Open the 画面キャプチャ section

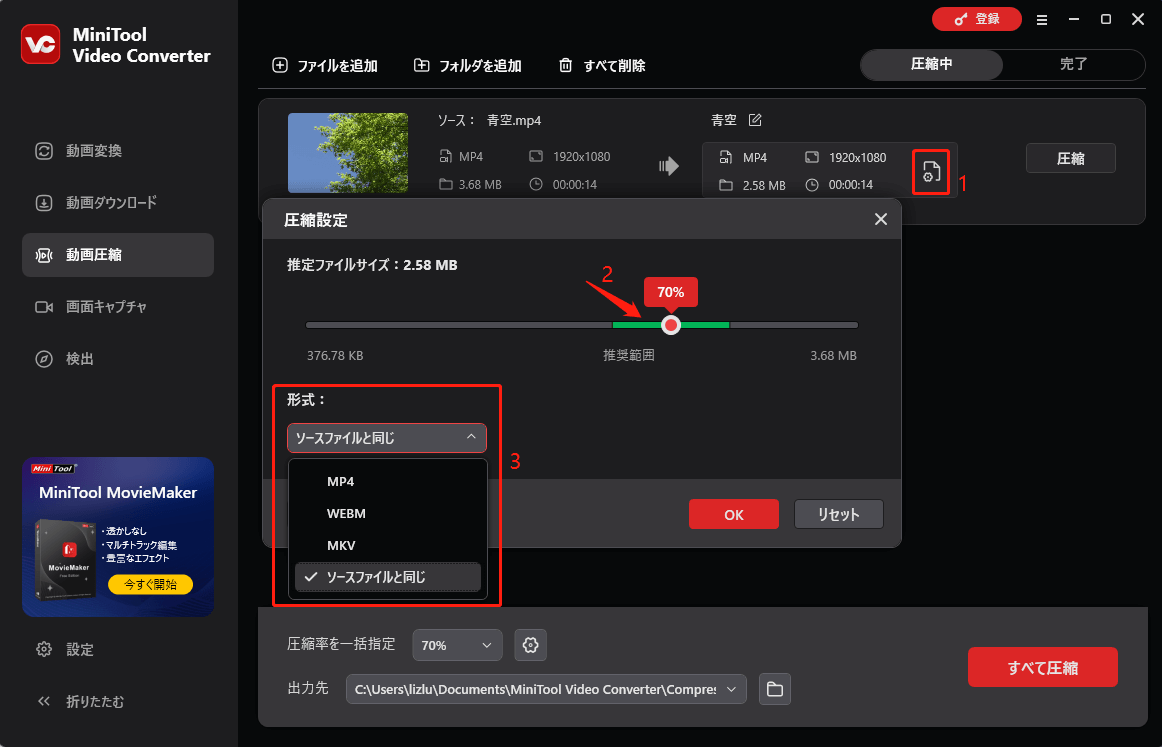118,307
